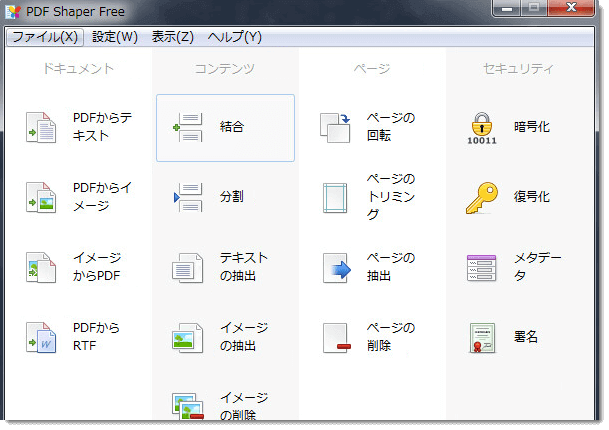The image size is (609, 430).
Task: Select the split (分割) icon
Action: (188, 197)
